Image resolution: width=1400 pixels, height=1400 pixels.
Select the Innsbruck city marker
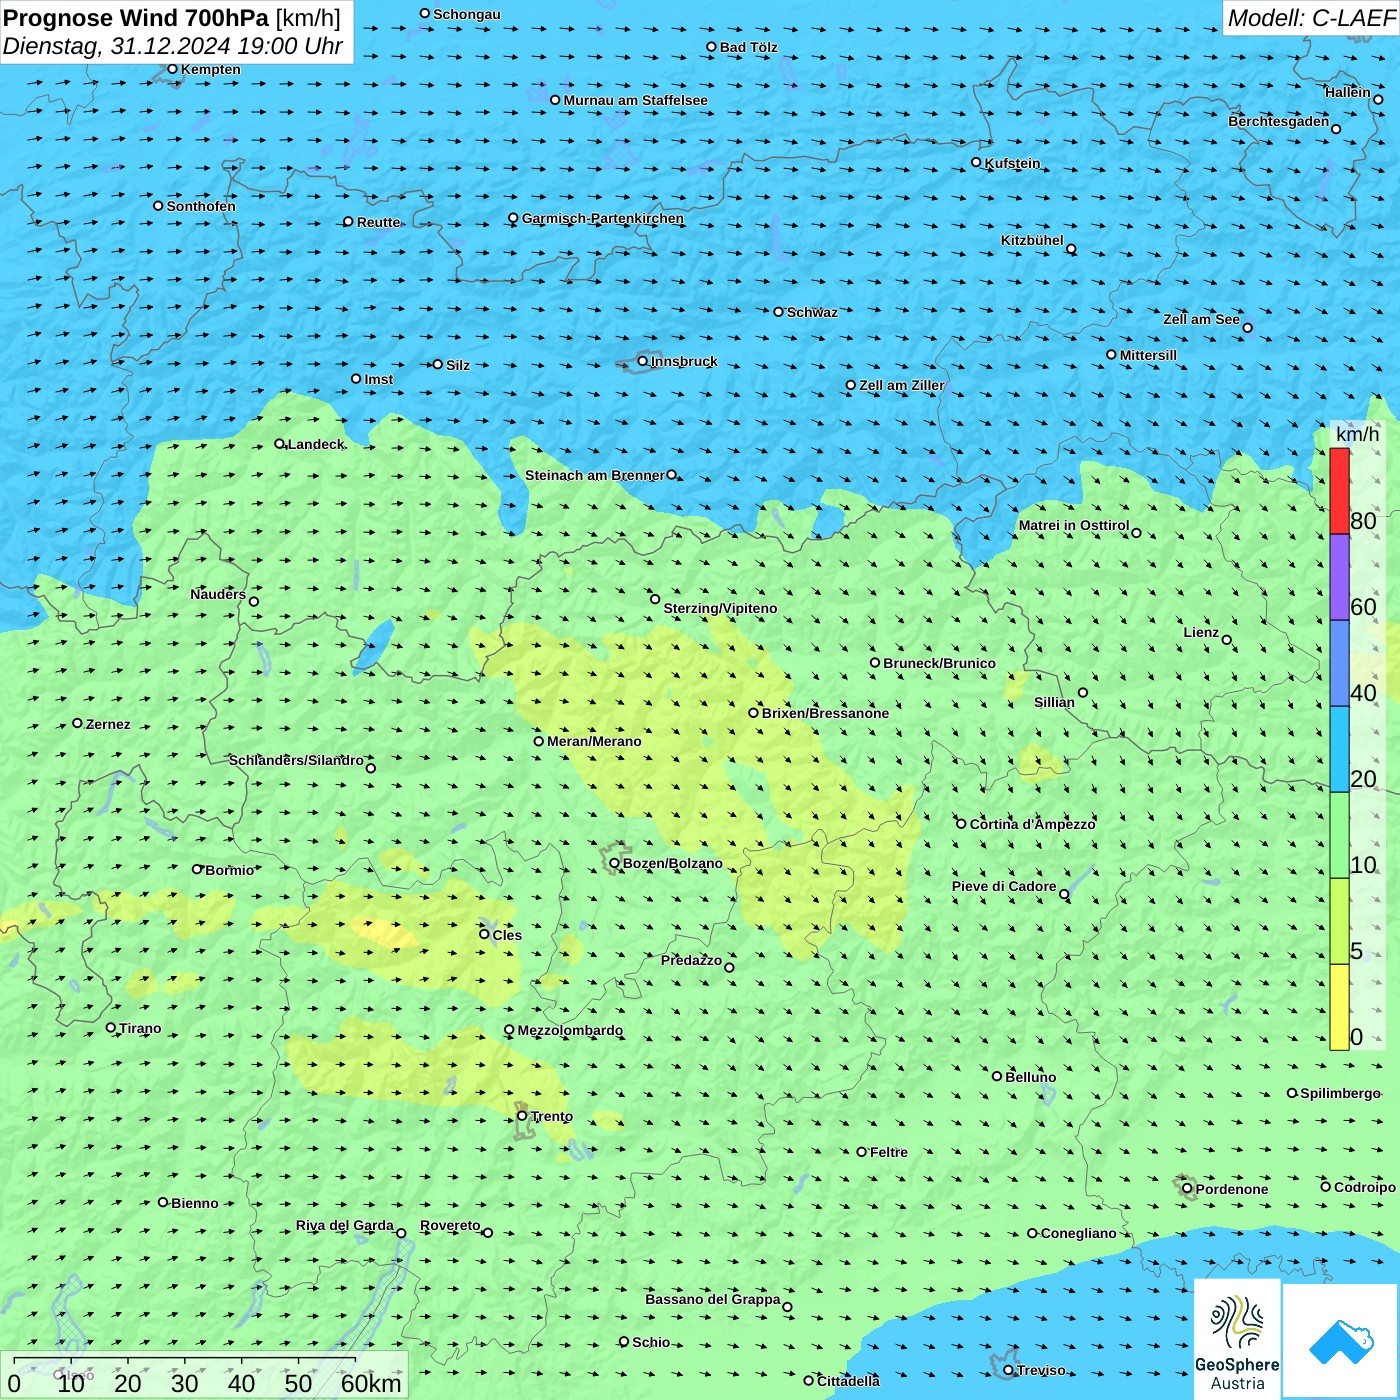pyautogui.click(x=643, y=361)
